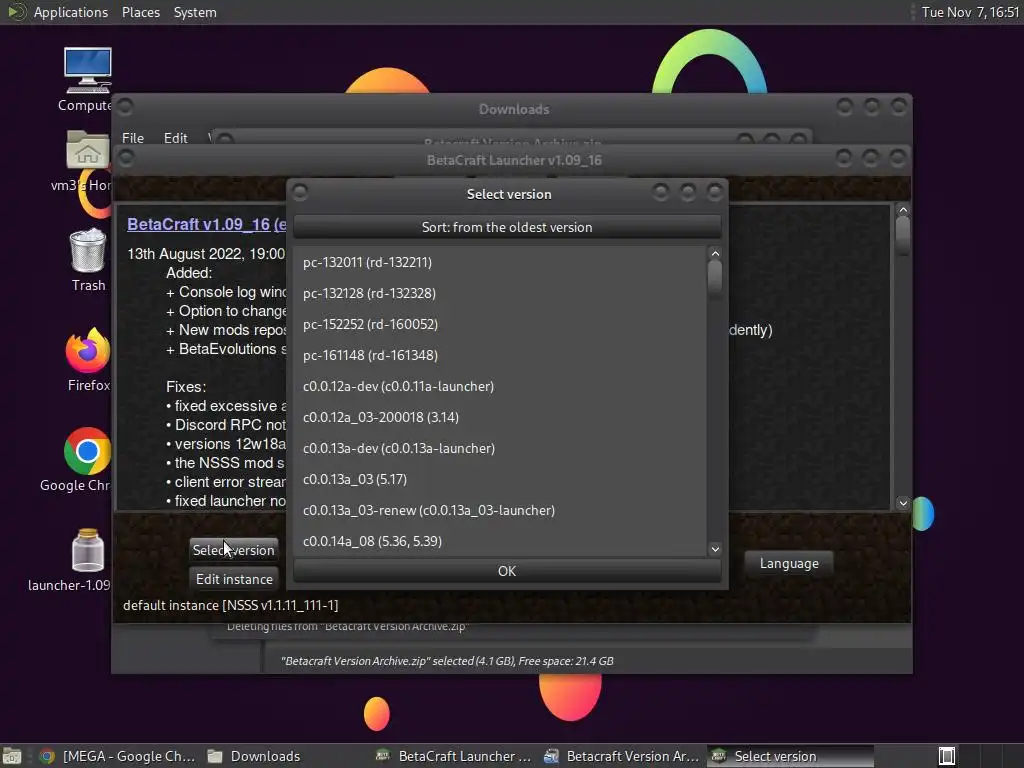Image resolution: width=1024 pixels, height=768 pixels.
Task: Click version list scroll-down arrow
Action: [715, 549]
